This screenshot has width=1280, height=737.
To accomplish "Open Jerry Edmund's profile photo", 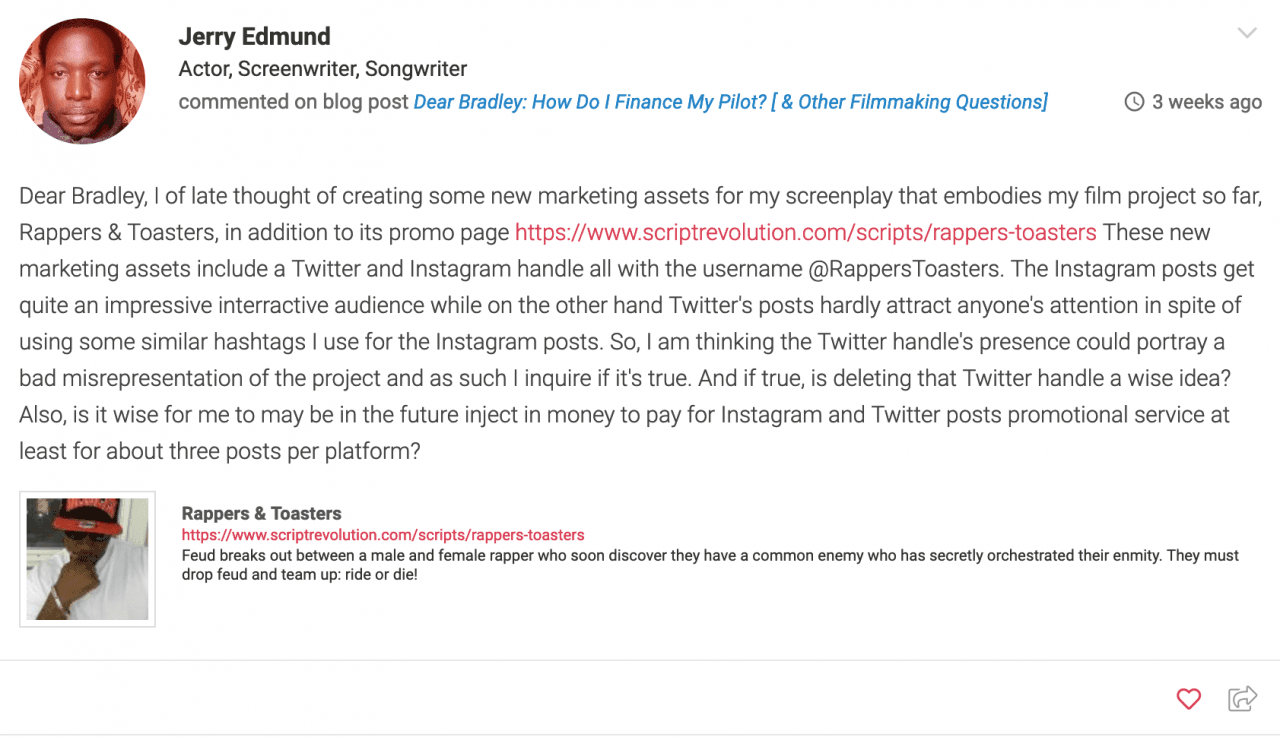I will [x=82, y=81].
